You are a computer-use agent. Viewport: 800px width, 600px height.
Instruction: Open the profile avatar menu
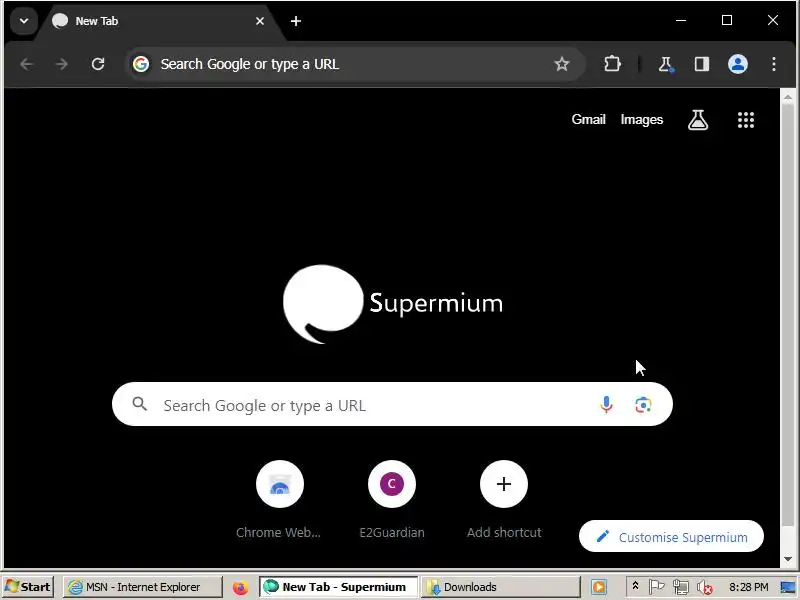pyautogui.click(x=738, y=64)
